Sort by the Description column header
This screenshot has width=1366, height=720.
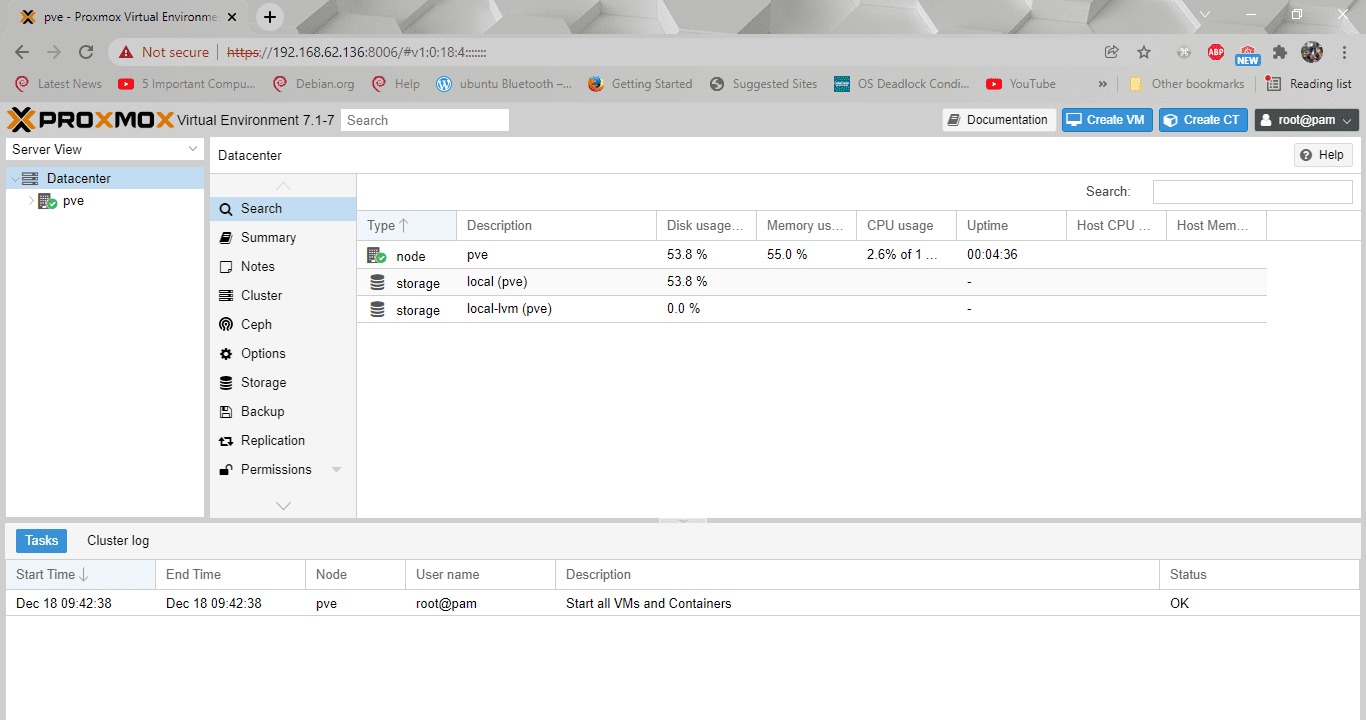tap(557, 225)
